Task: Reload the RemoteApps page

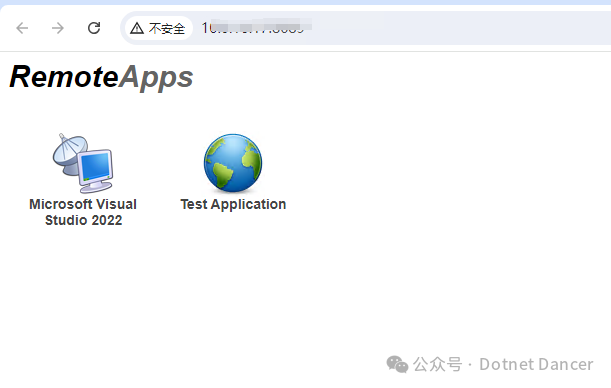Action: [x=94, y=28]
